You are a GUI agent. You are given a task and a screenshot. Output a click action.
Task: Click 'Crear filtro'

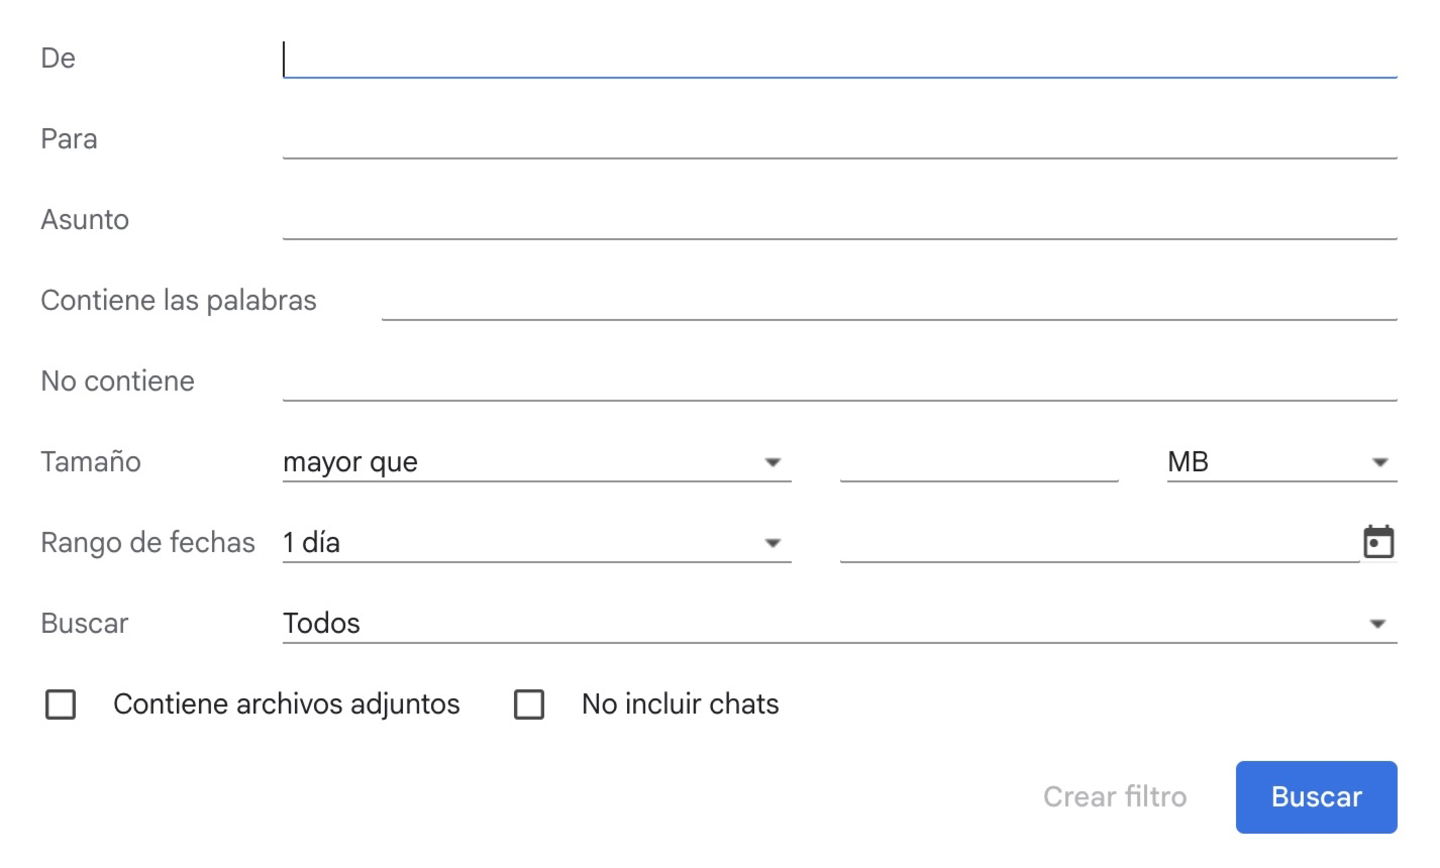point(1114,797)
